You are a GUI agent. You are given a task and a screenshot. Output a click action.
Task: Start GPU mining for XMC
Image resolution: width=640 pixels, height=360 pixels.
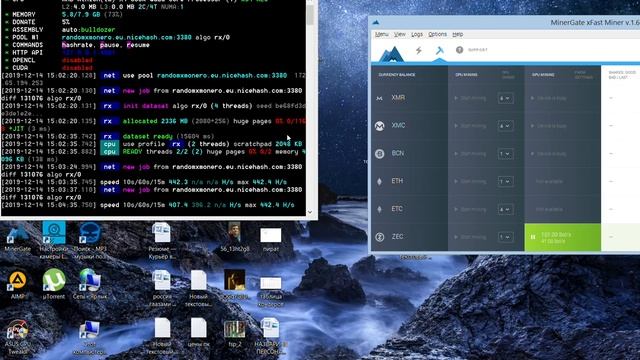click(549, 126)
